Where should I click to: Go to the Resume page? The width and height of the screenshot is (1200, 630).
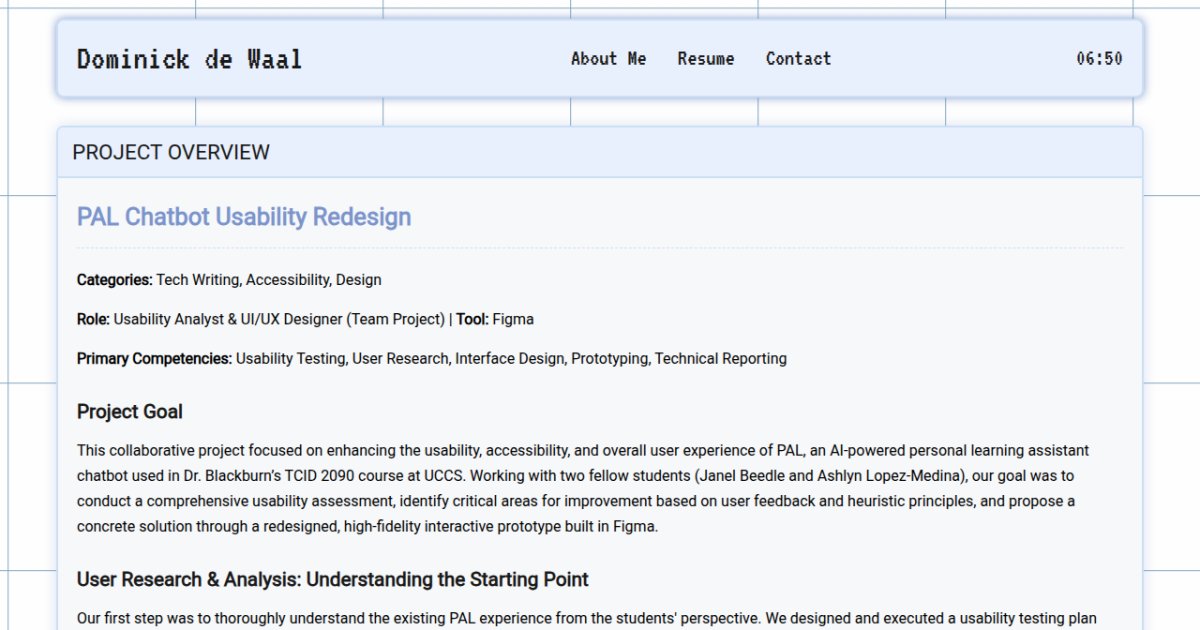pos(705,59)
